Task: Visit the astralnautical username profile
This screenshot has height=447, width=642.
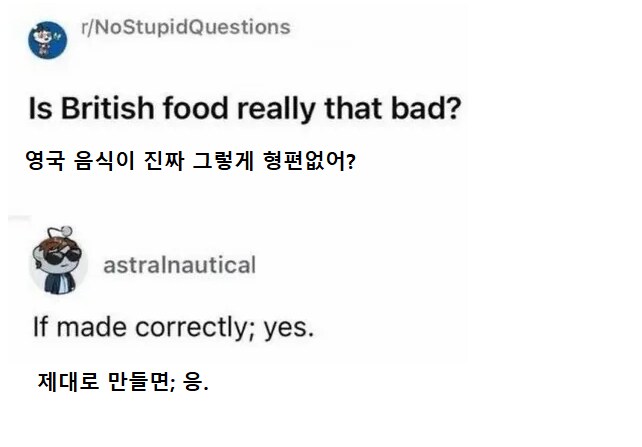Action: tap(180, 265)
